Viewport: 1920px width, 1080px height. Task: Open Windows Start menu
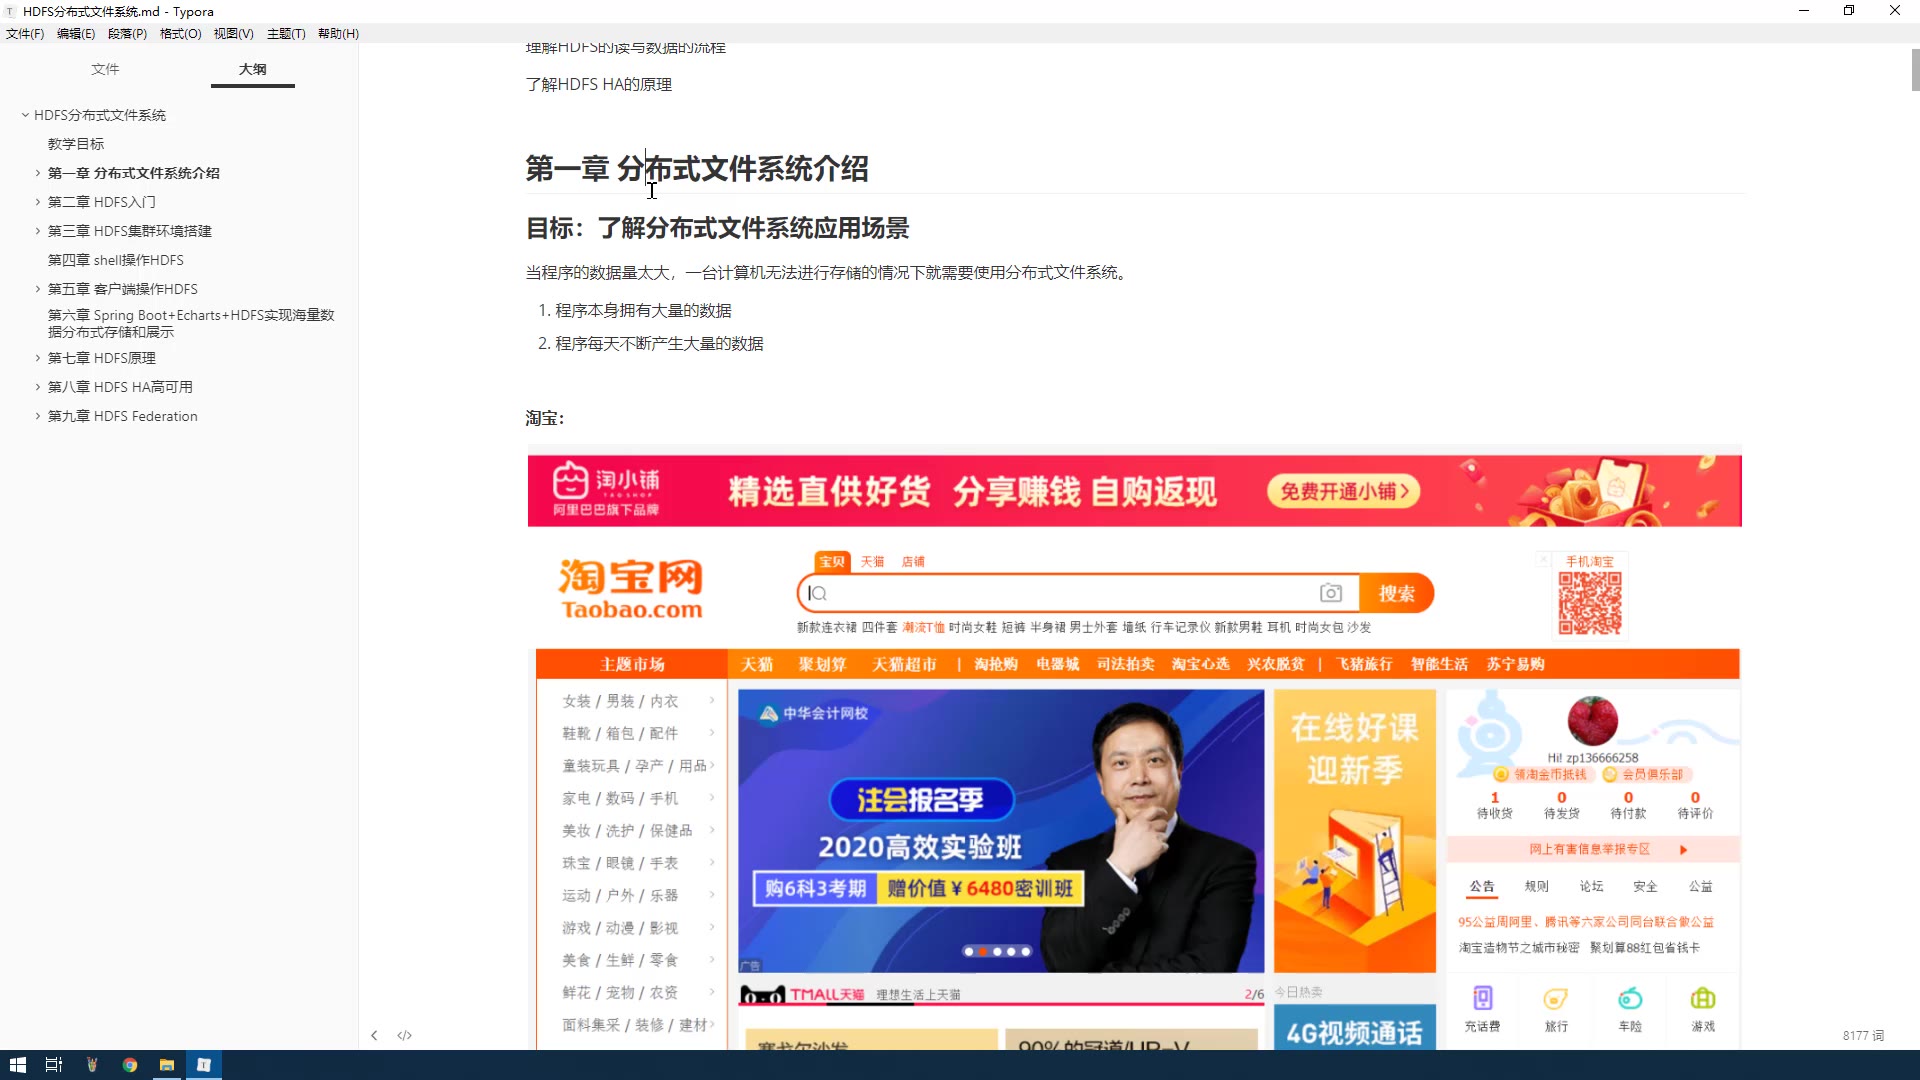pos(17,1065)
